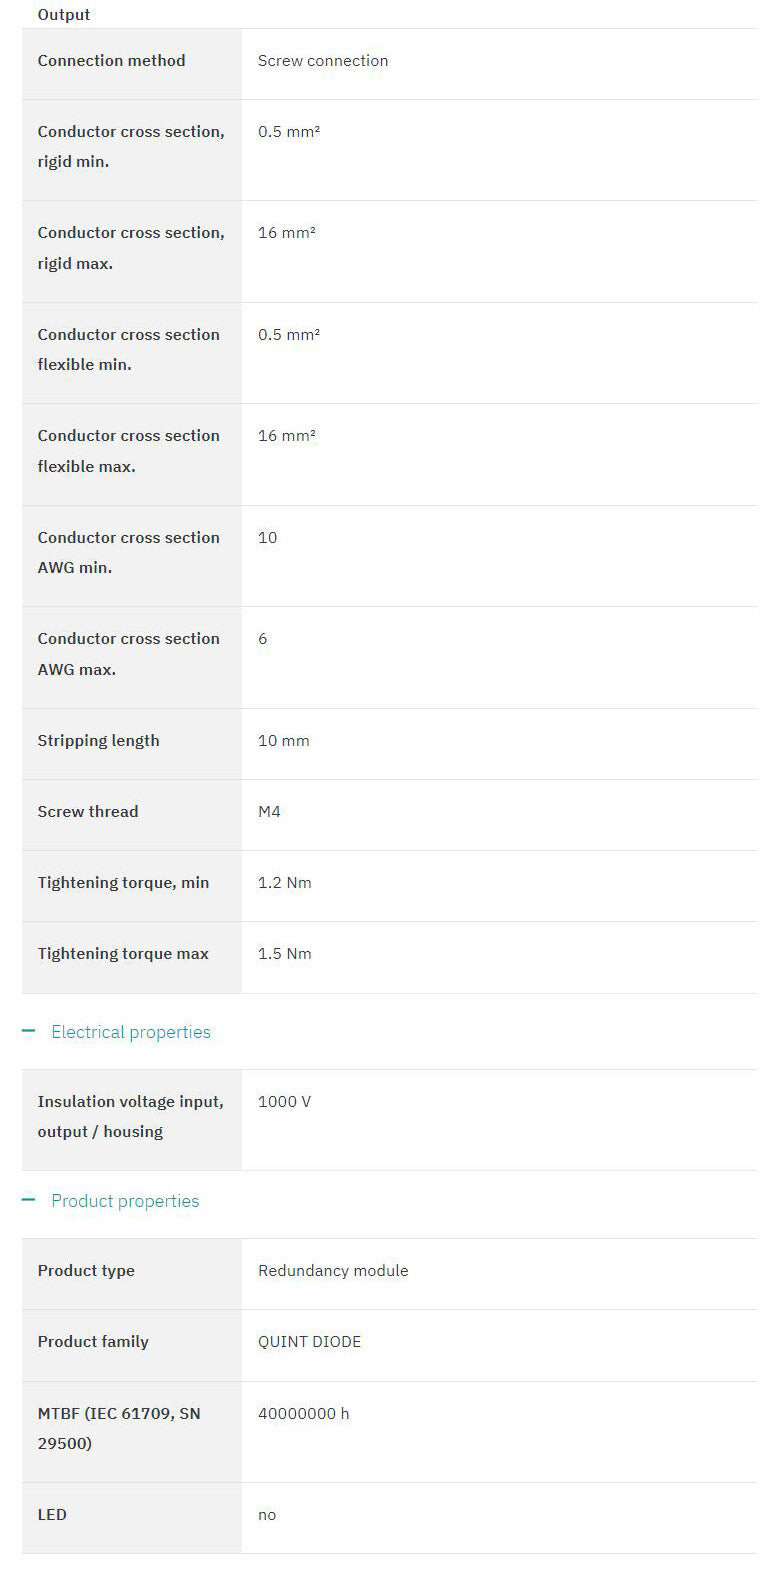The width and height of the screenshot is (761, 1571).
Task: Click the QUINT DIODE product family value
Action: coord(309,1342)
